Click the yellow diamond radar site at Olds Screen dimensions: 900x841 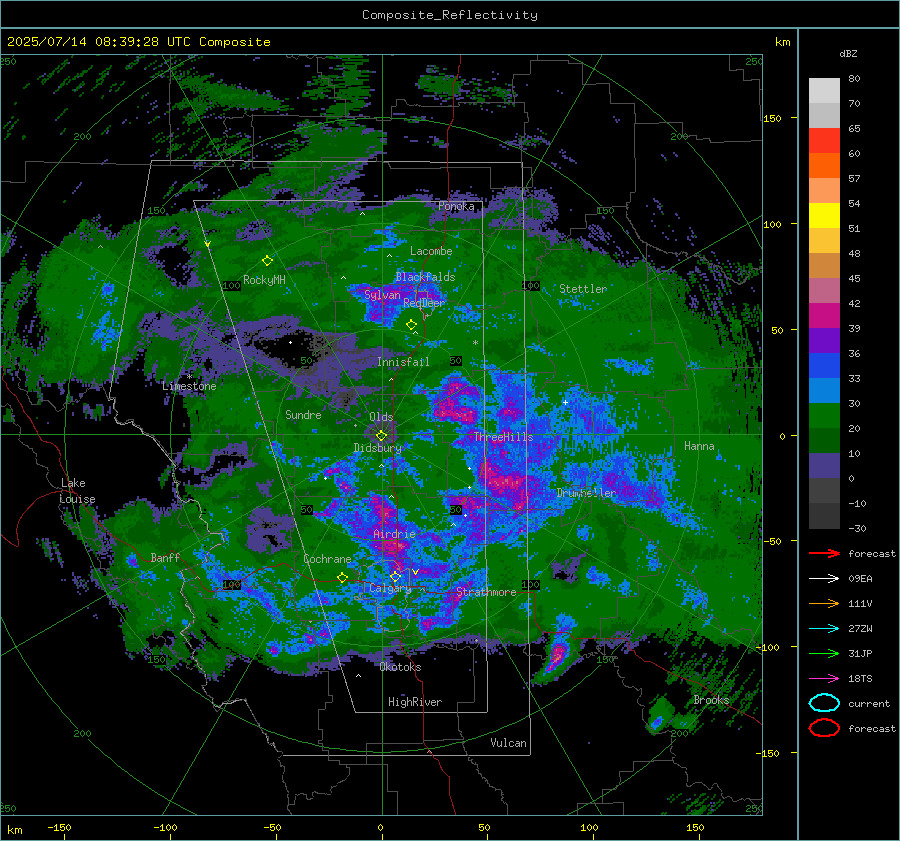[381, 436]
